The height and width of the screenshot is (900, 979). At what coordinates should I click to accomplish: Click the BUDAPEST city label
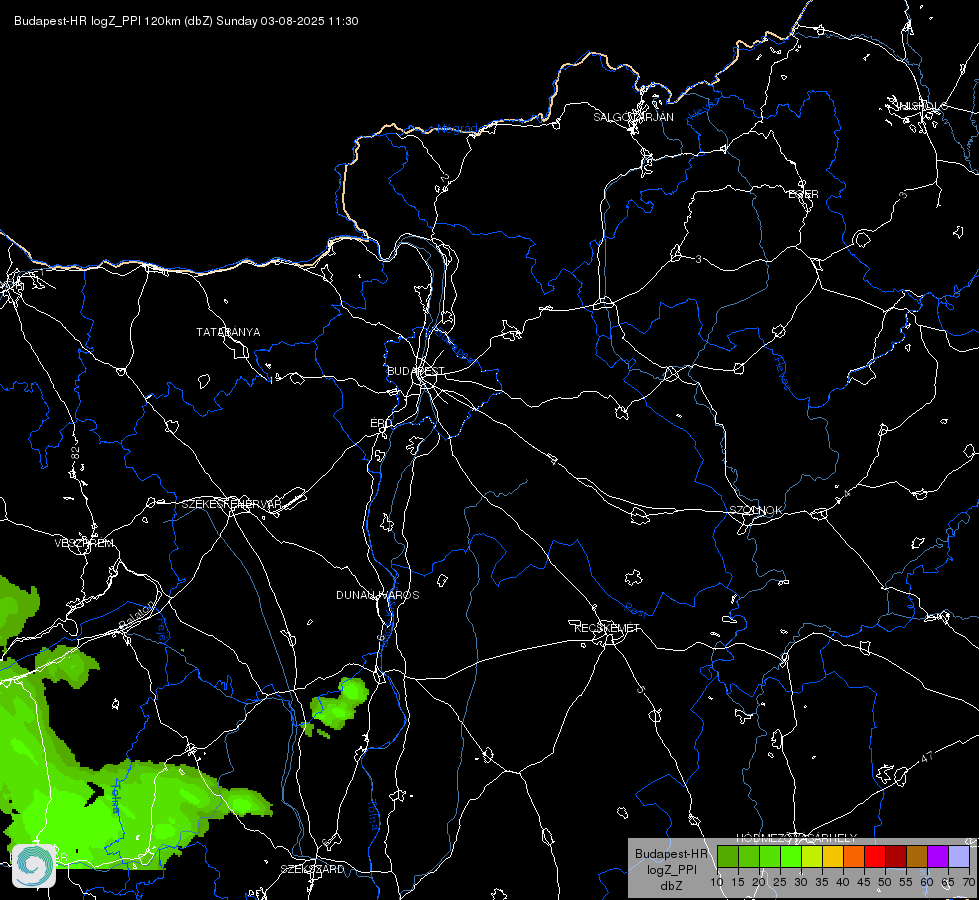(416, 371)
